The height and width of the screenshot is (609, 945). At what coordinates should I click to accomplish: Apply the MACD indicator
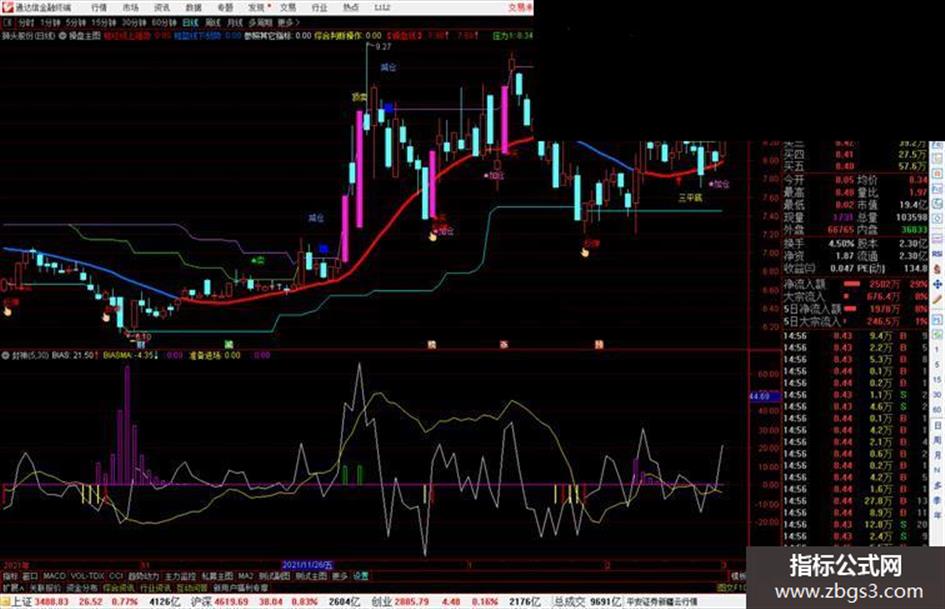pyautogui.click(x=54, y=576)
